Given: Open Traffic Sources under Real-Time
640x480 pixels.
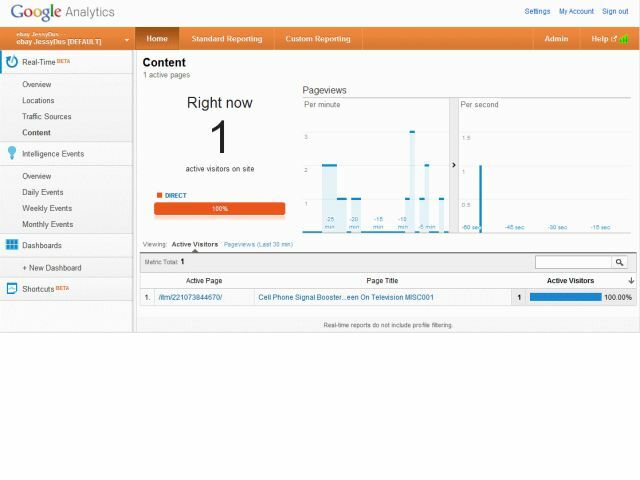Looking at the screenshot, I should tap(47, 117).
